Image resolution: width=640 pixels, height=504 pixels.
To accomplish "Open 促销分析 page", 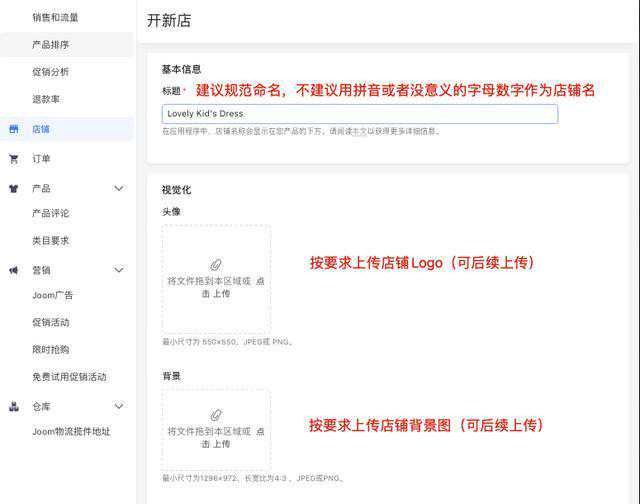I will pyautogui.click(x=51, y=72).
